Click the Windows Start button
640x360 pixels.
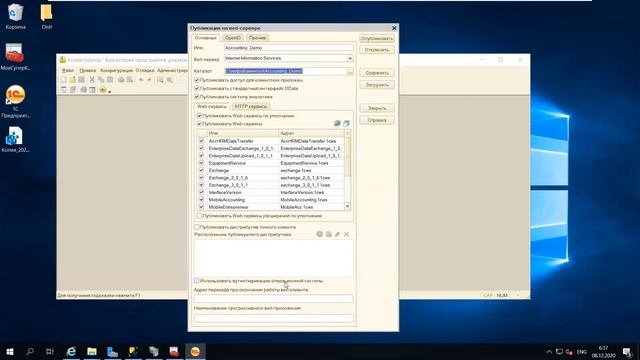tap(10, 351)
